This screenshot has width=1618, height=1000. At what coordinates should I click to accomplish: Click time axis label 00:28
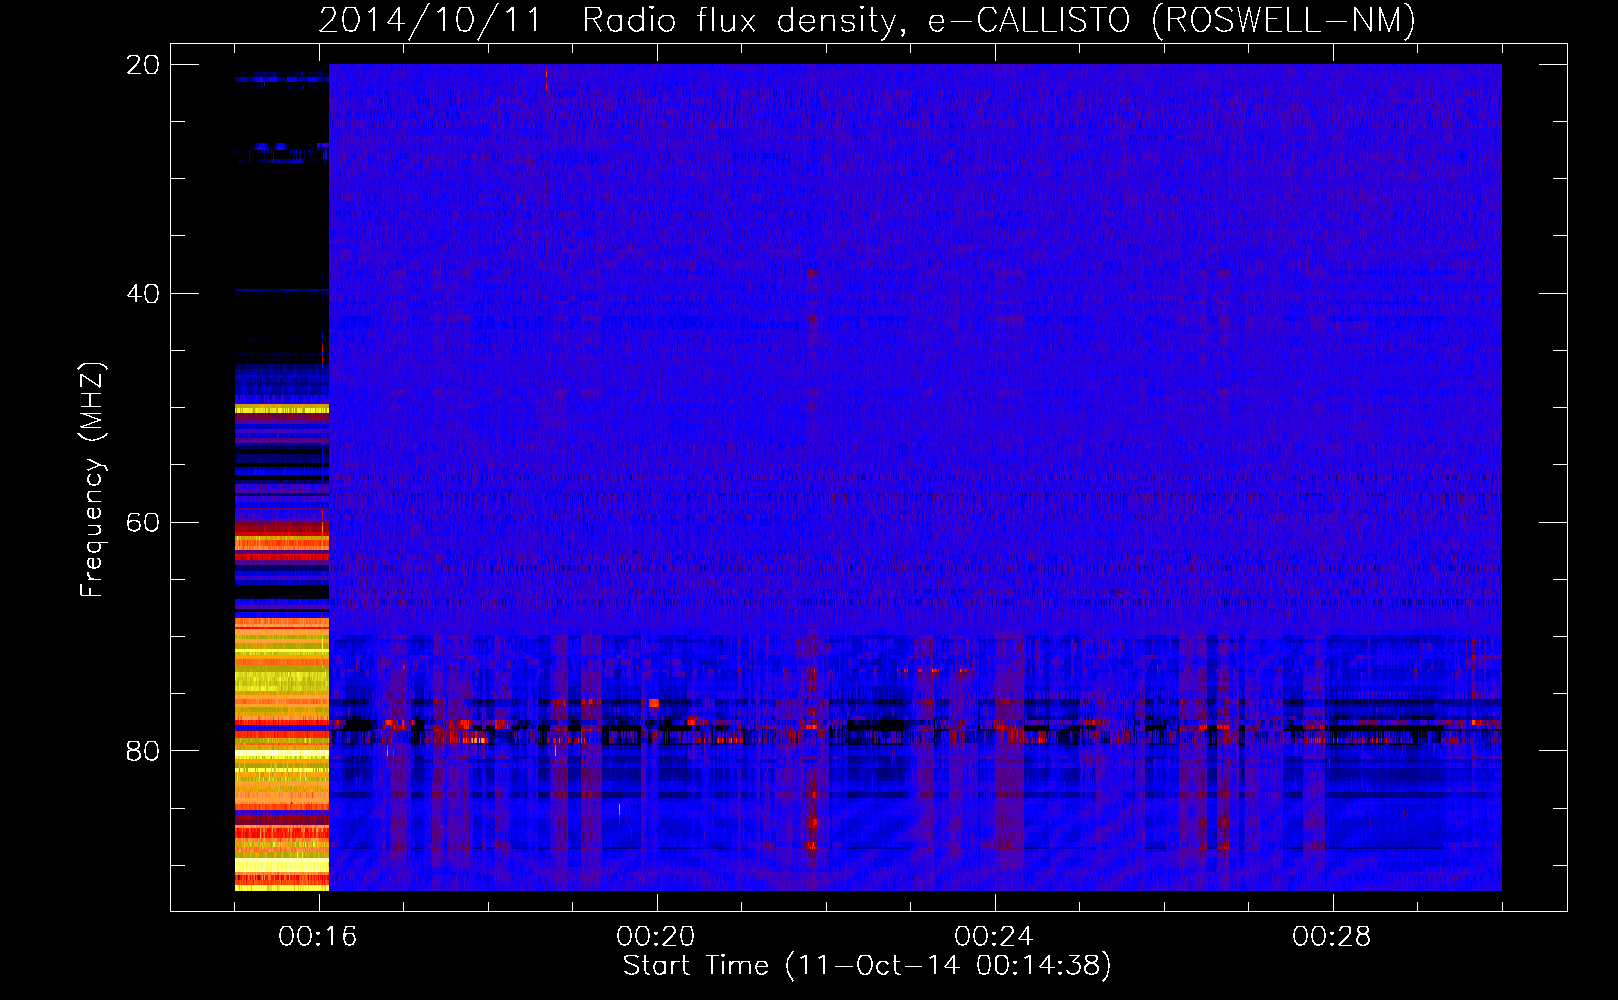pyautogui.click(x=1332, y=937)
